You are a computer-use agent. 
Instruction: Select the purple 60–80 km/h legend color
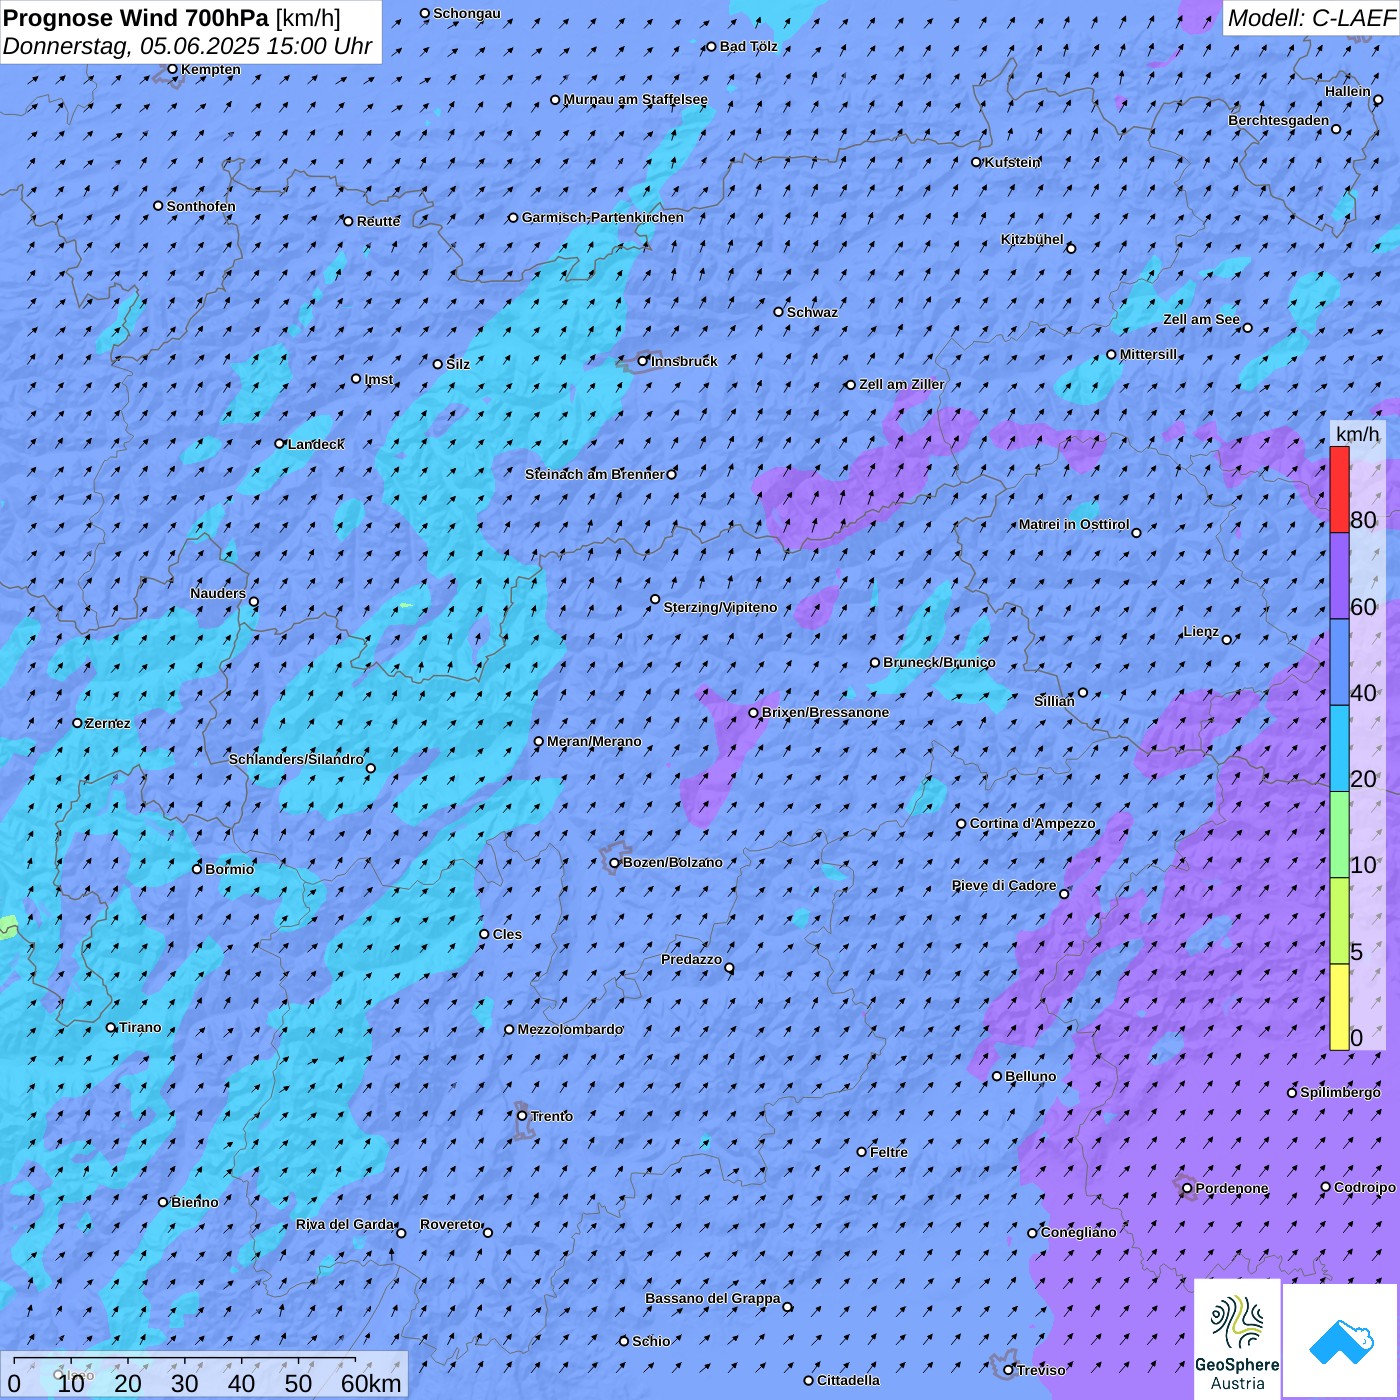[1339, 576]
